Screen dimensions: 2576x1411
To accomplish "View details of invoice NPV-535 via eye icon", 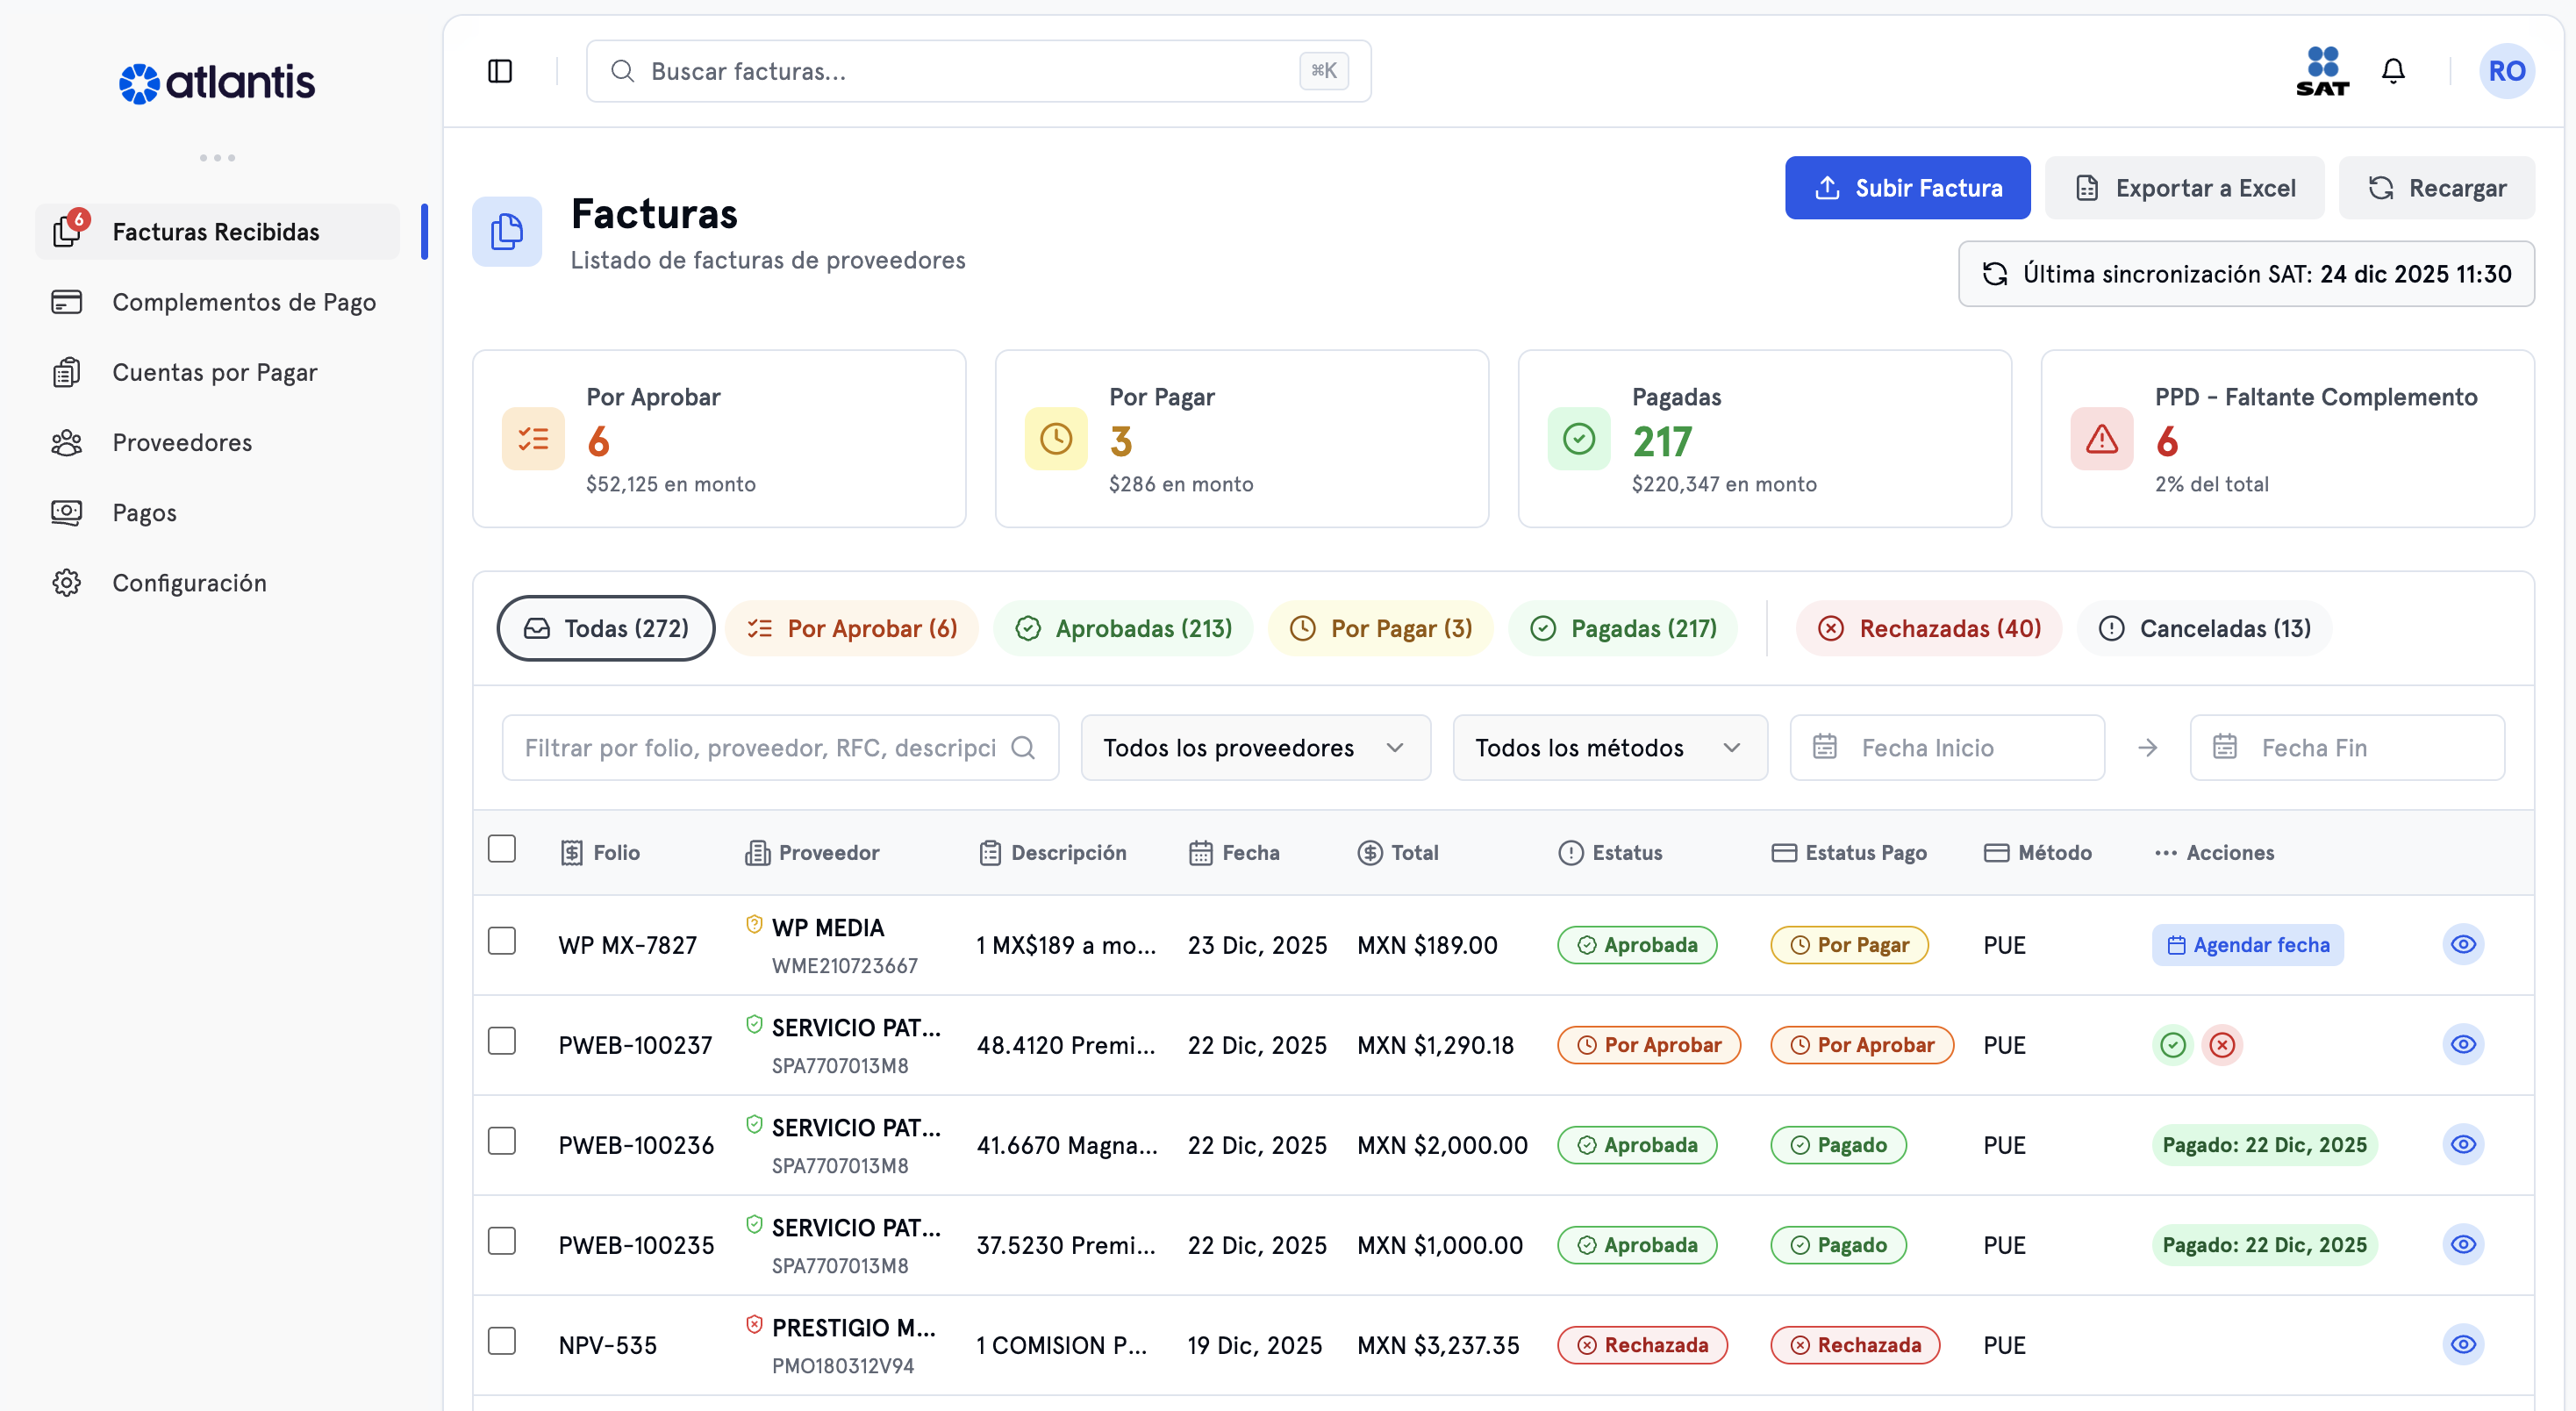I will (x=2464, y=1345).
